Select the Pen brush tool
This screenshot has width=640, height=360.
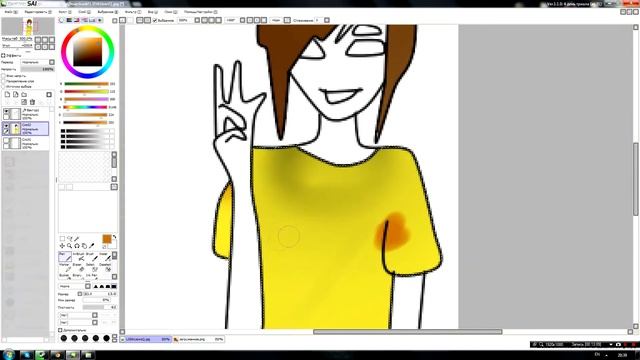click(65, 256)
